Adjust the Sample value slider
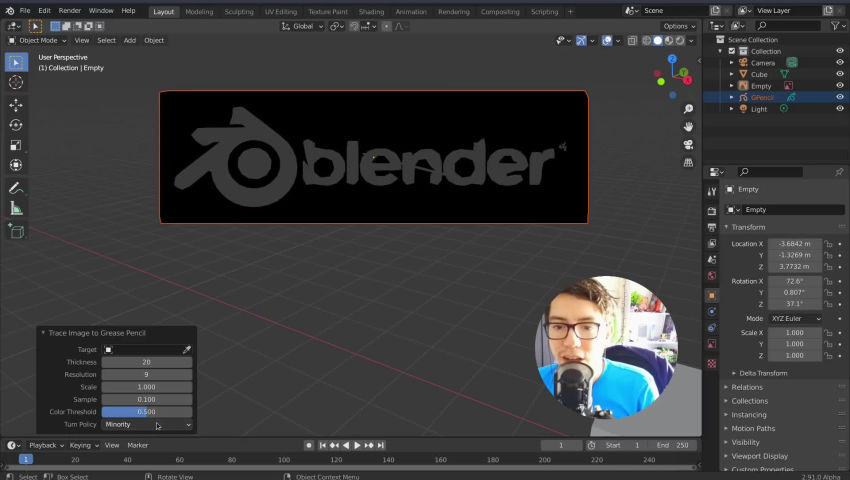Screen dimensions: 850x480 click(147, 400)
